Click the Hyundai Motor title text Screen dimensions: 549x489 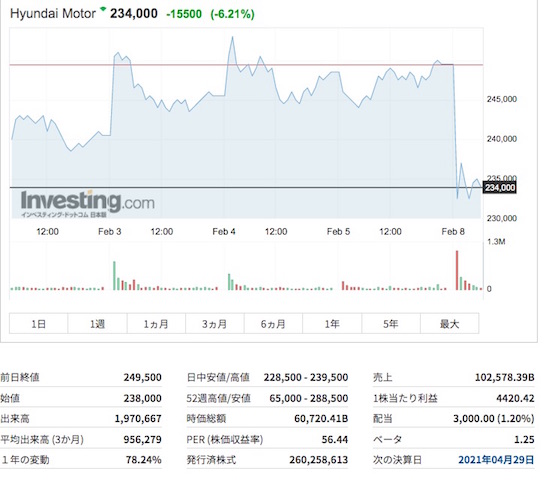coord(53,14)
